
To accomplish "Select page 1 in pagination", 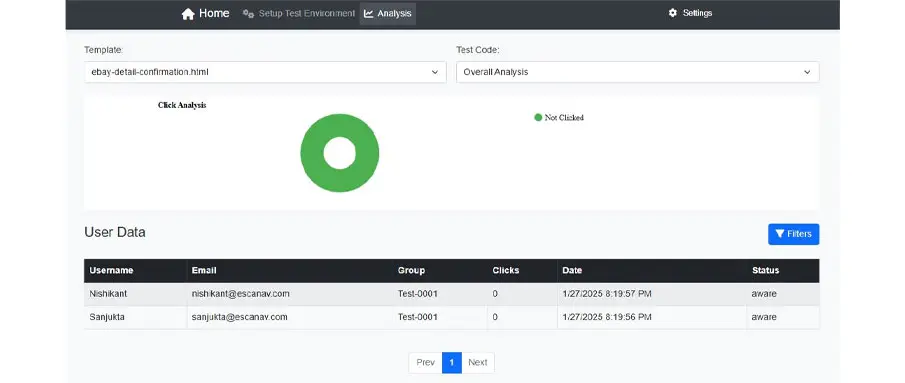I will (452, 363).
